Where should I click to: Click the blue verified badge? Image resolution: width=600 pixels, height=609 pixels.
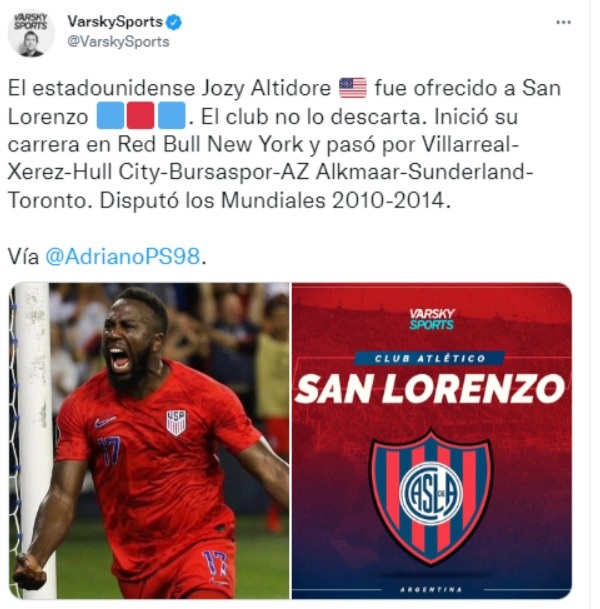pos(174,22)
